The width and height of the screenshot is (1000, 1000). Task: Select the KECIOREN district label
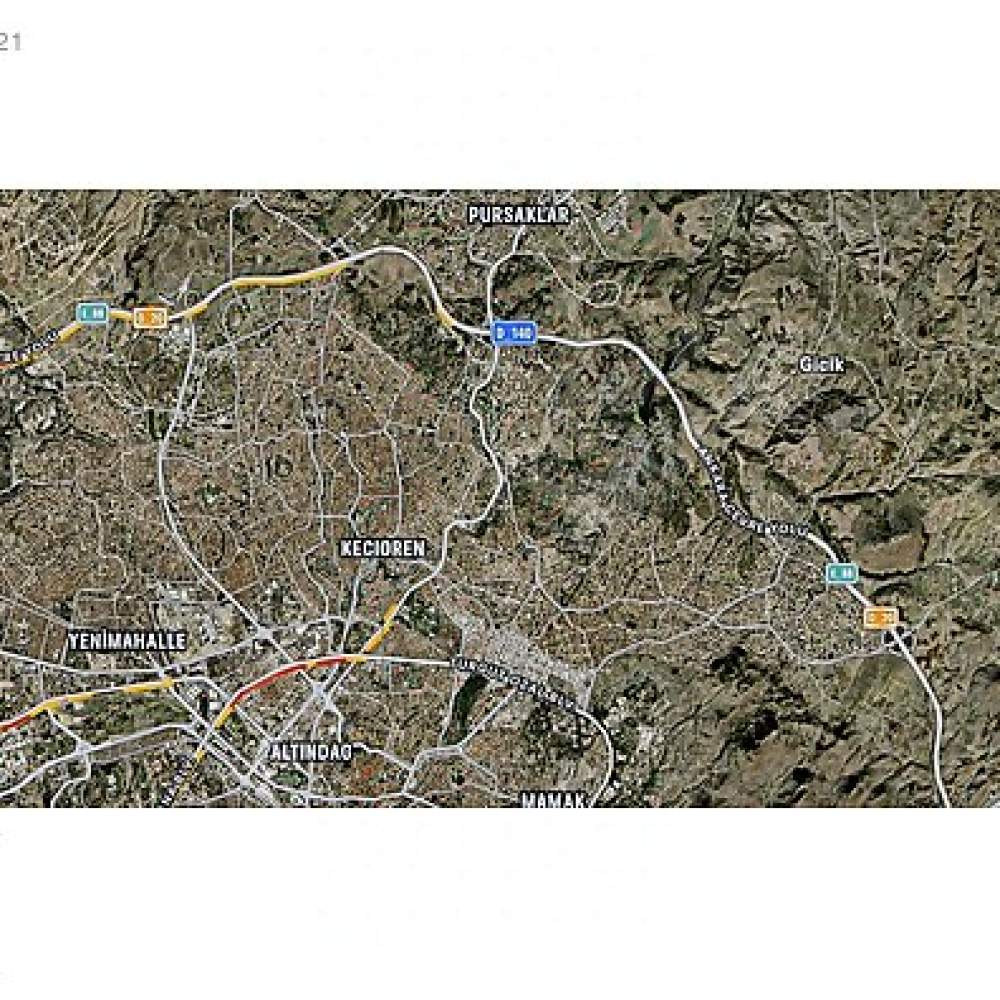[383, 548]
